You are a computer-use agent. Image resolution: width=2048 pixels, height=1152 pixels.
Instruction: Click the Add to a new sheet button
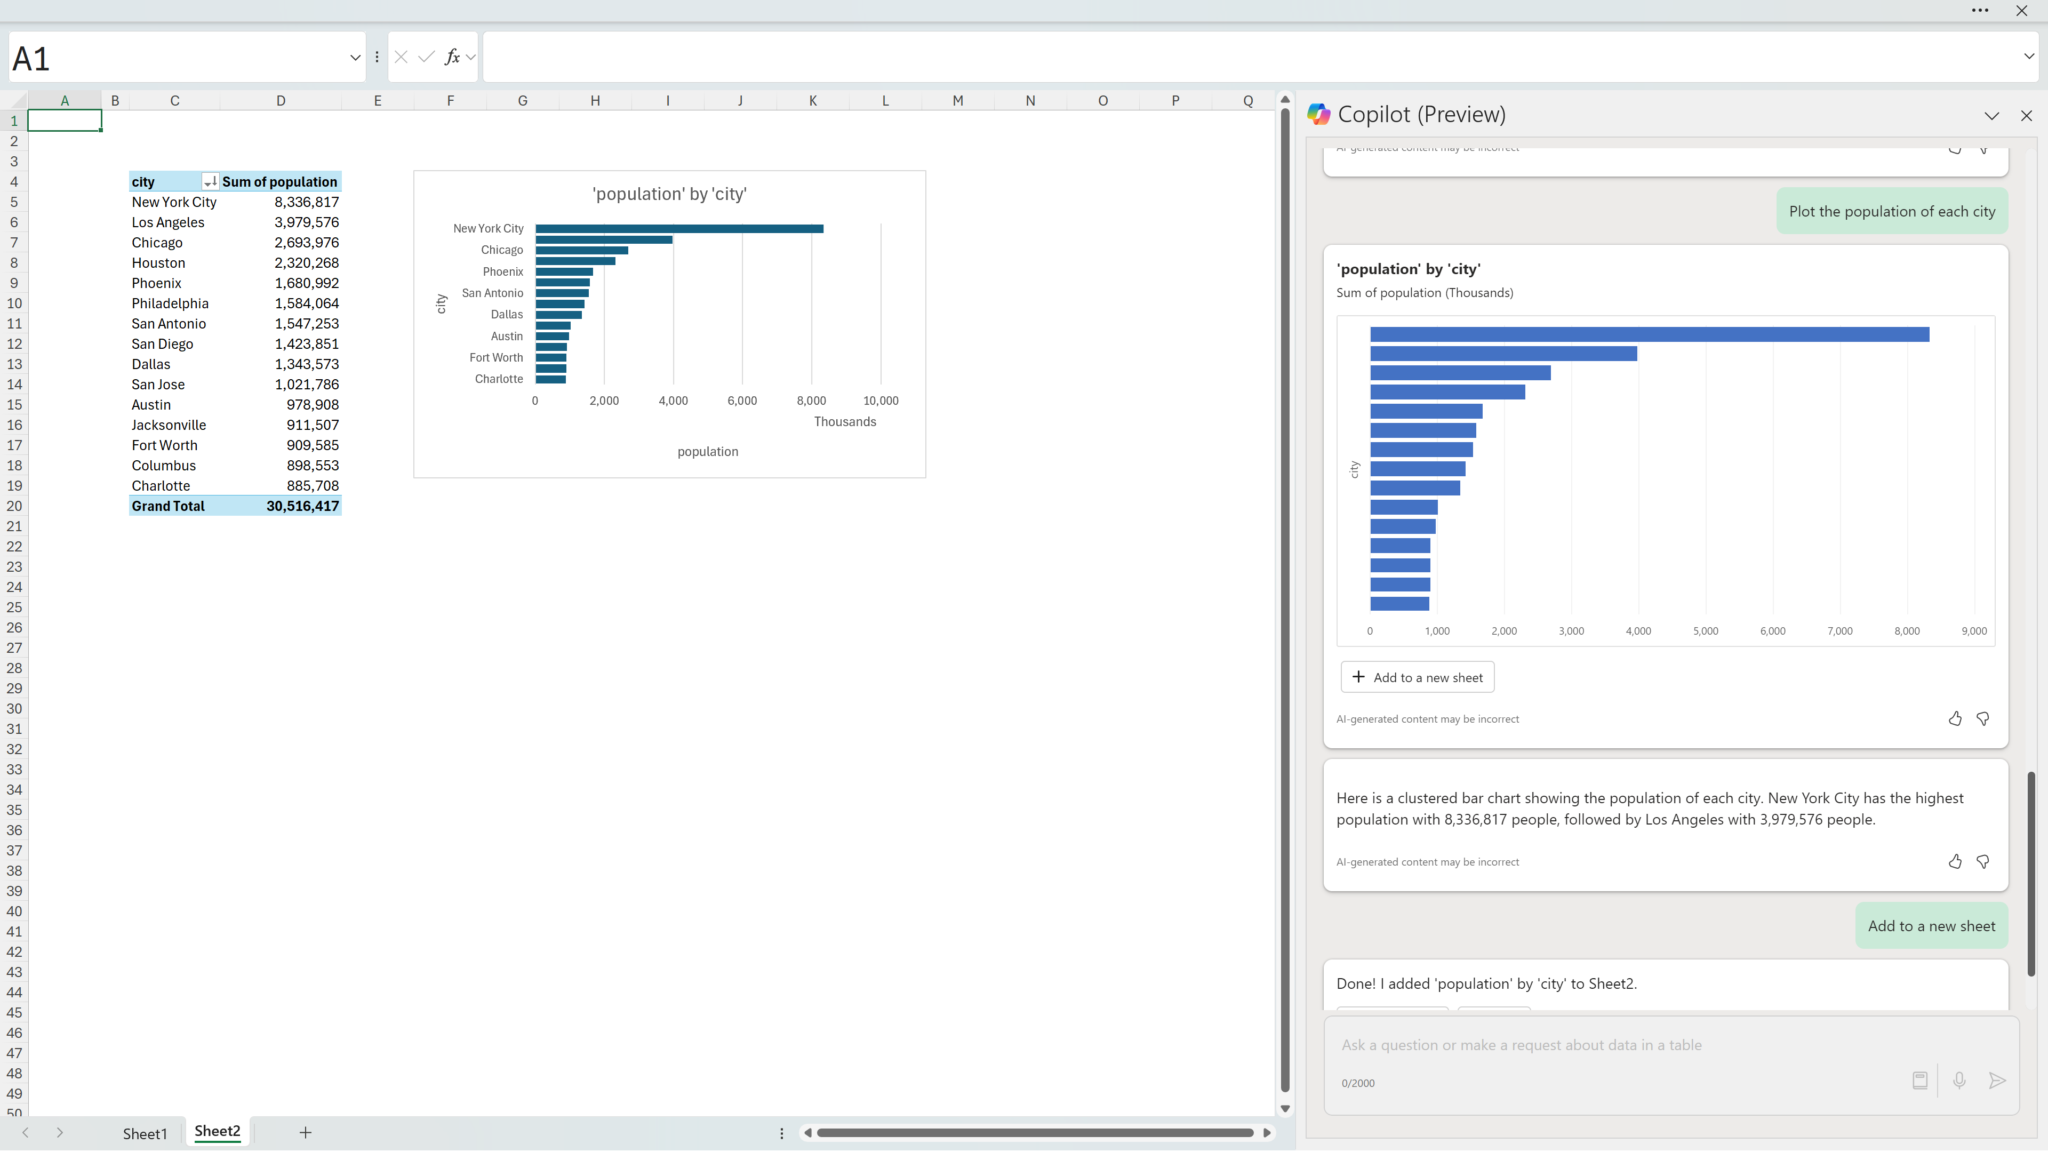click(x=1417, y=677)
